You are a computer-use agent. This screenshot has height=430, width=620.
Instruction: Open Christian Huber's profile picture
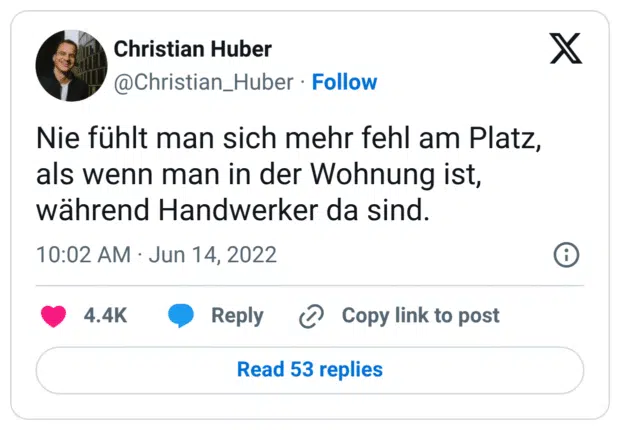(71, 64)
